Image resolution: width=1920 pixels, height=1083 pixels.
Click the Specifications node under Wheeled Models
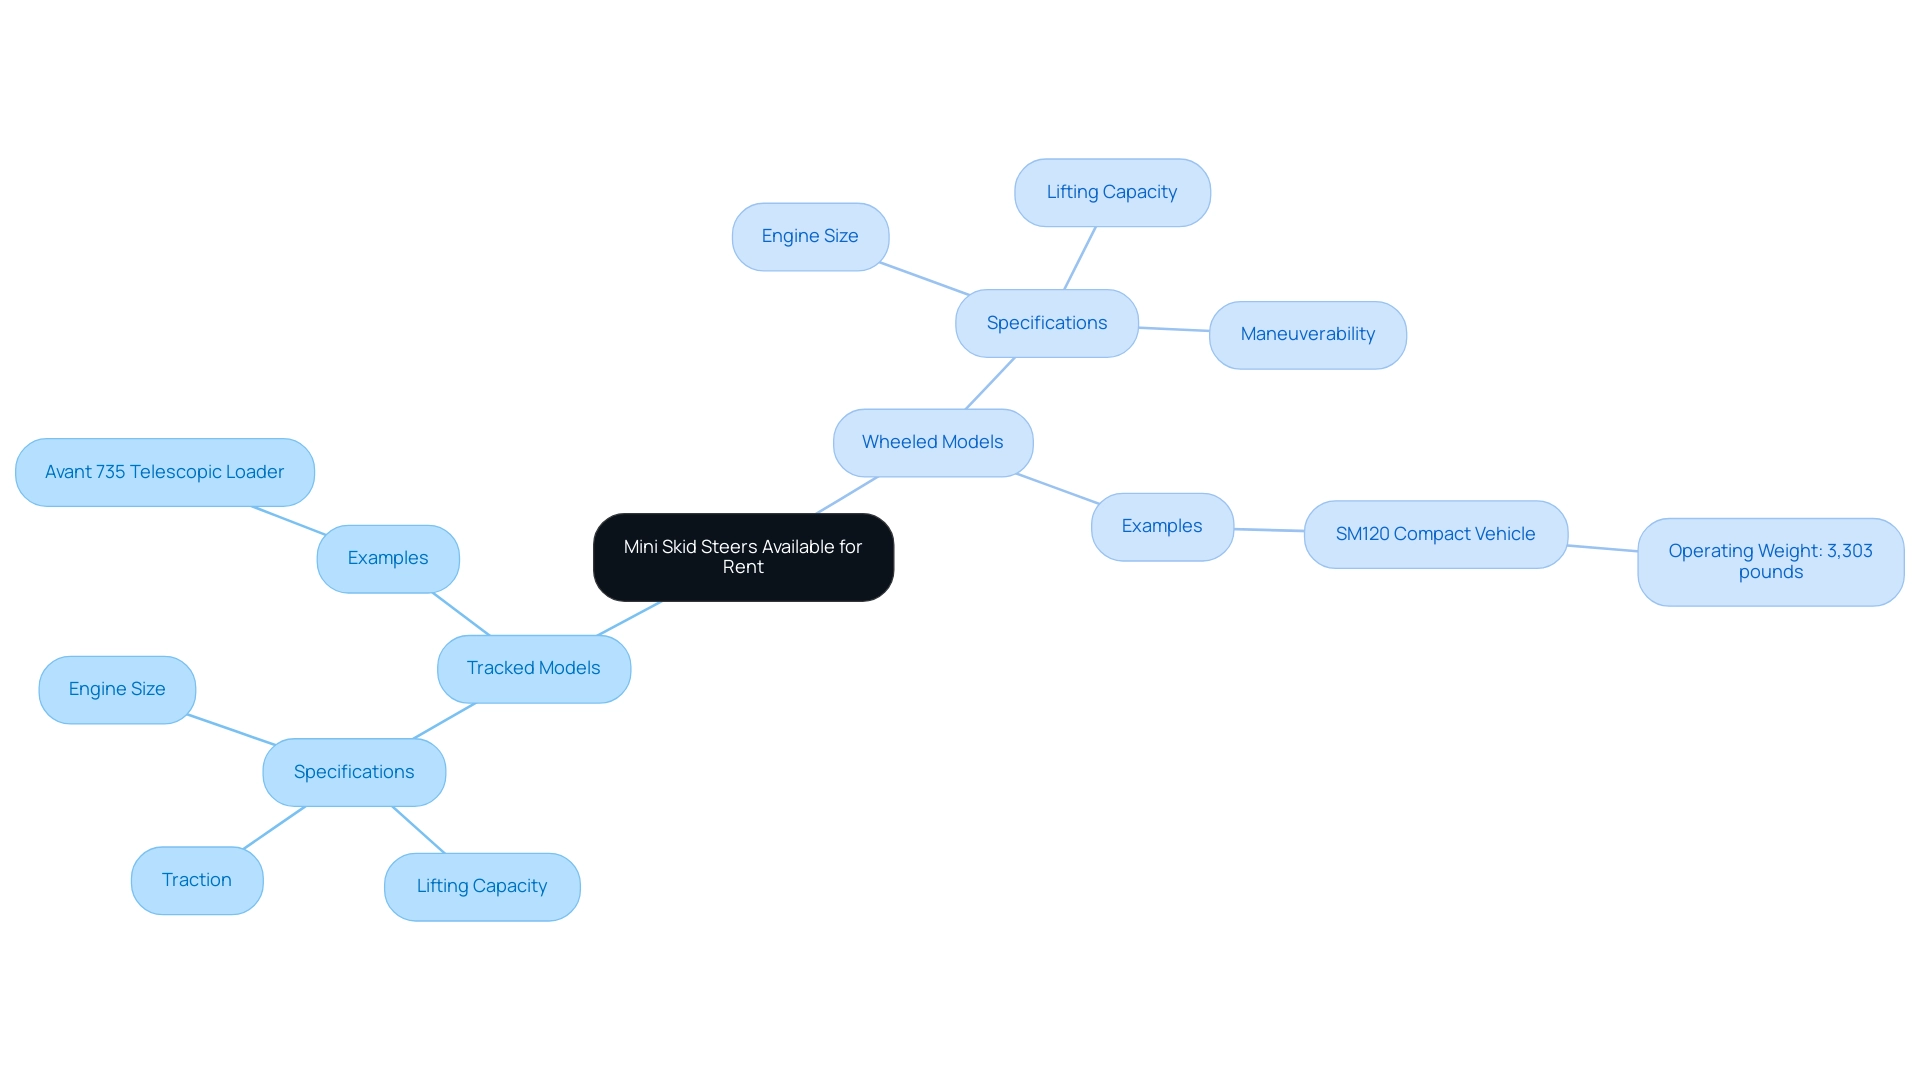click(1044, 322)
